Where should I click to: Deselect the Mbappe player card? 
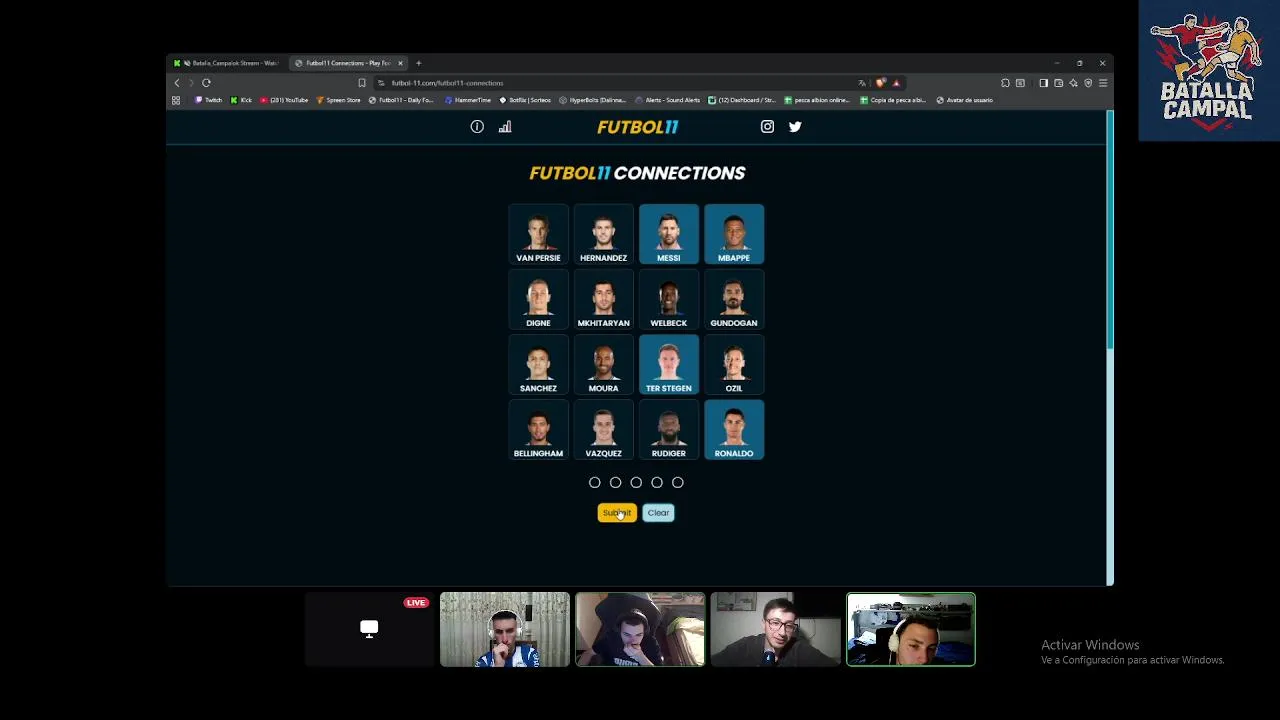[x=734, y=234]
